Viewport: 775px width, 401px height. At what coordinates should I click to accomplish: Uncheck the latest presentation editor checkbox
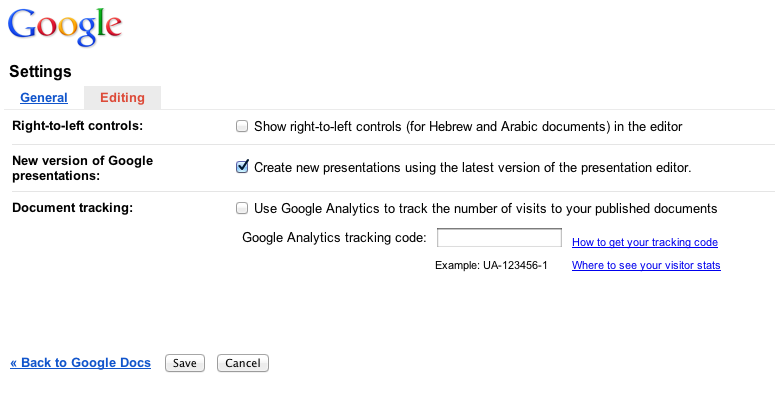click(242, 167)
